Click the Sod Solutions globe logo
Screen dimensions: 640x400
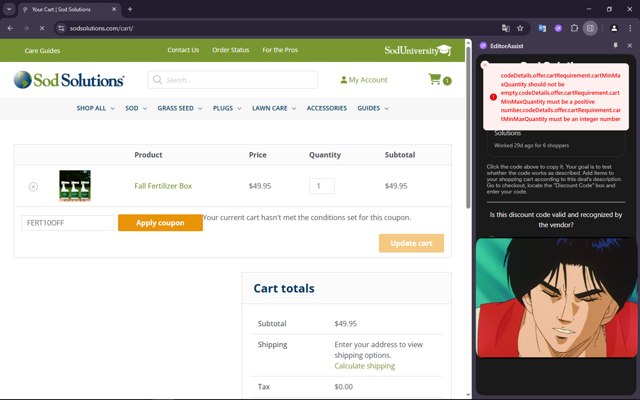pyautogui.click(x=69, y=80)
